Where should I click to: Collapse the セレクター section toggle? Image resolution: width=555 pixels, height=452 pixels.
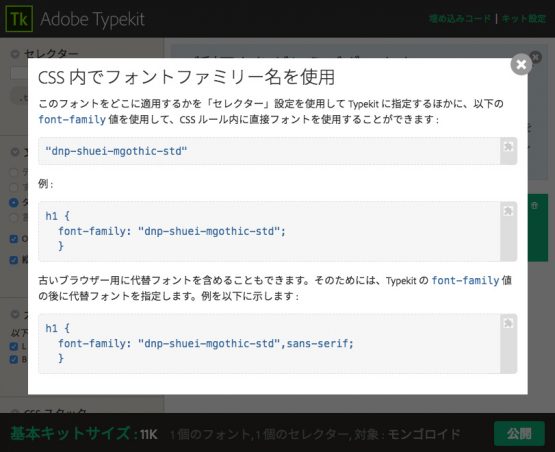[x=15, y=54]
